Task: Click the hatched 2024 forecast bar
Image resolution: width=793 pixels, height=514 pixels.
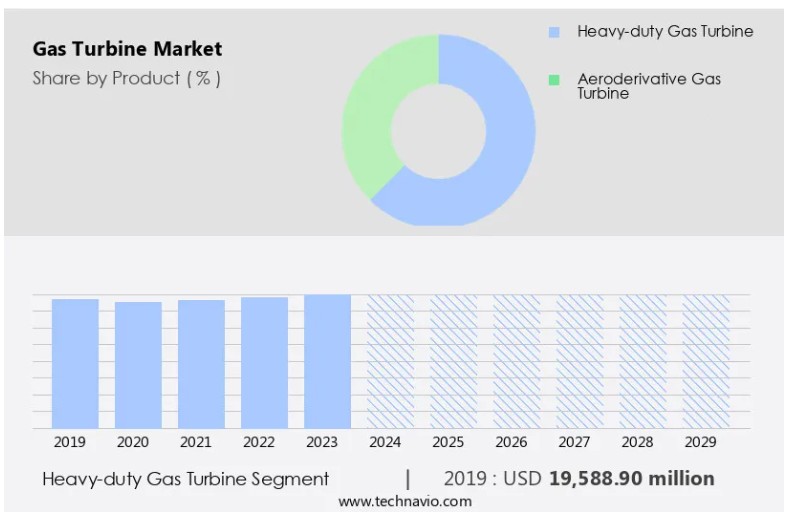Action: coord(390,361)
